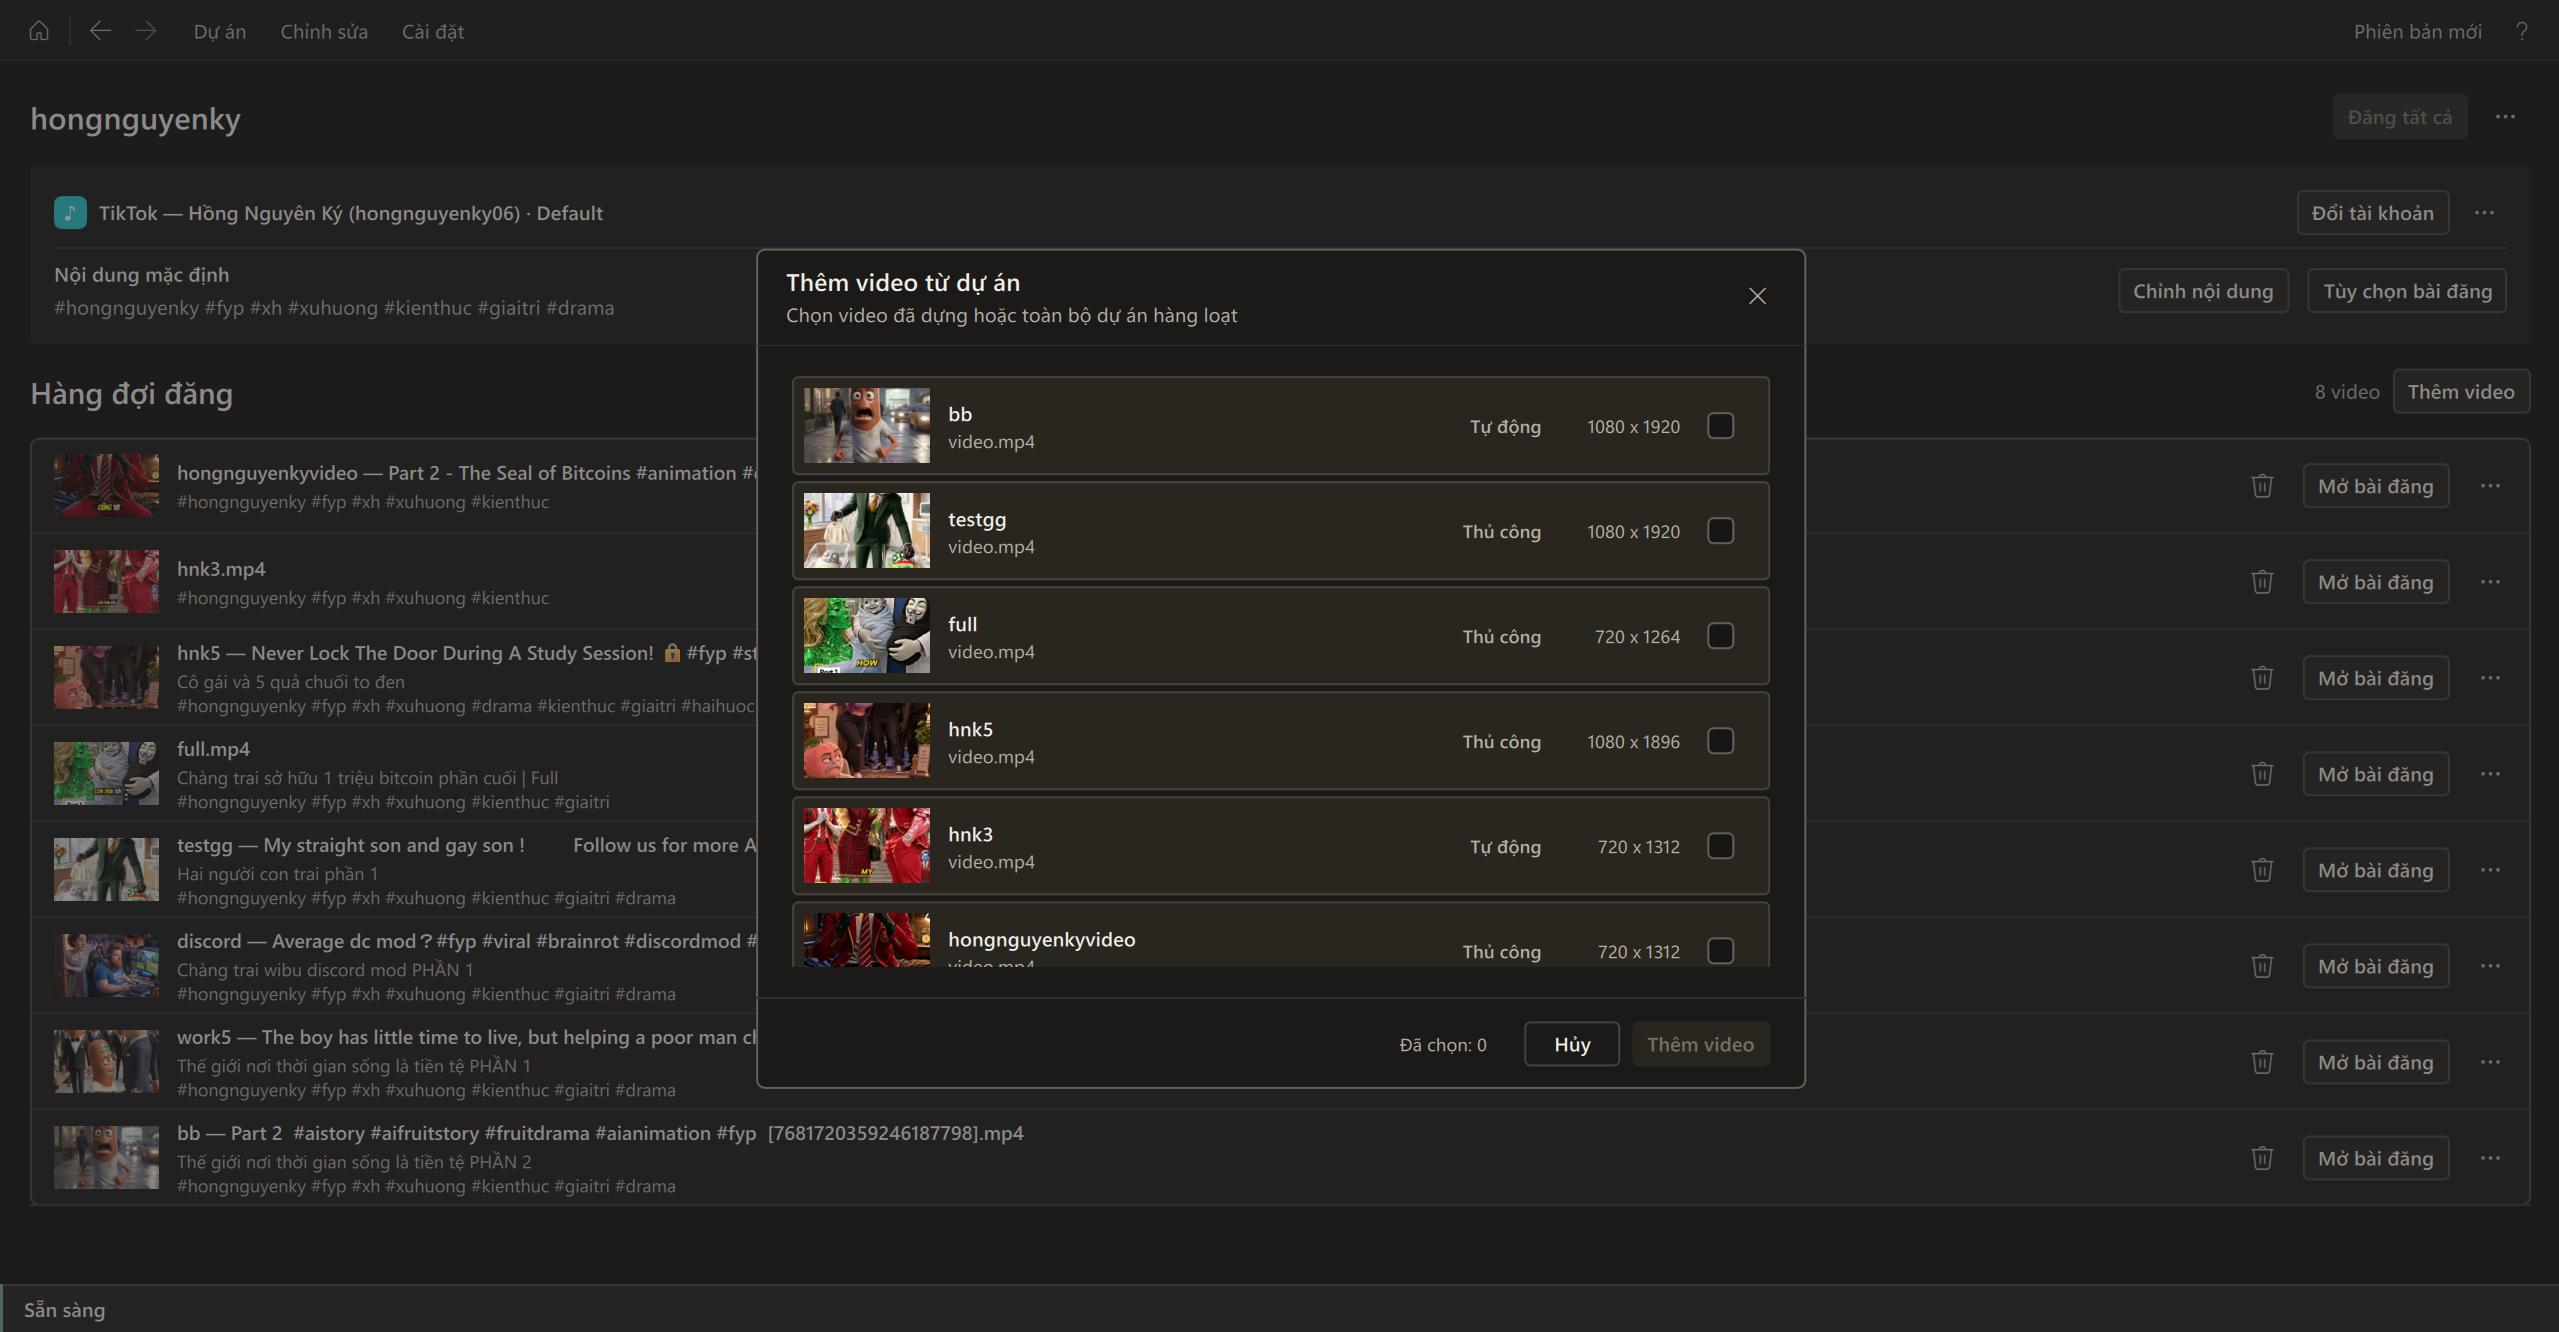2559x1332 pixels.
Task: Delete the hnk5 queue item
Action: [2262, 678]
